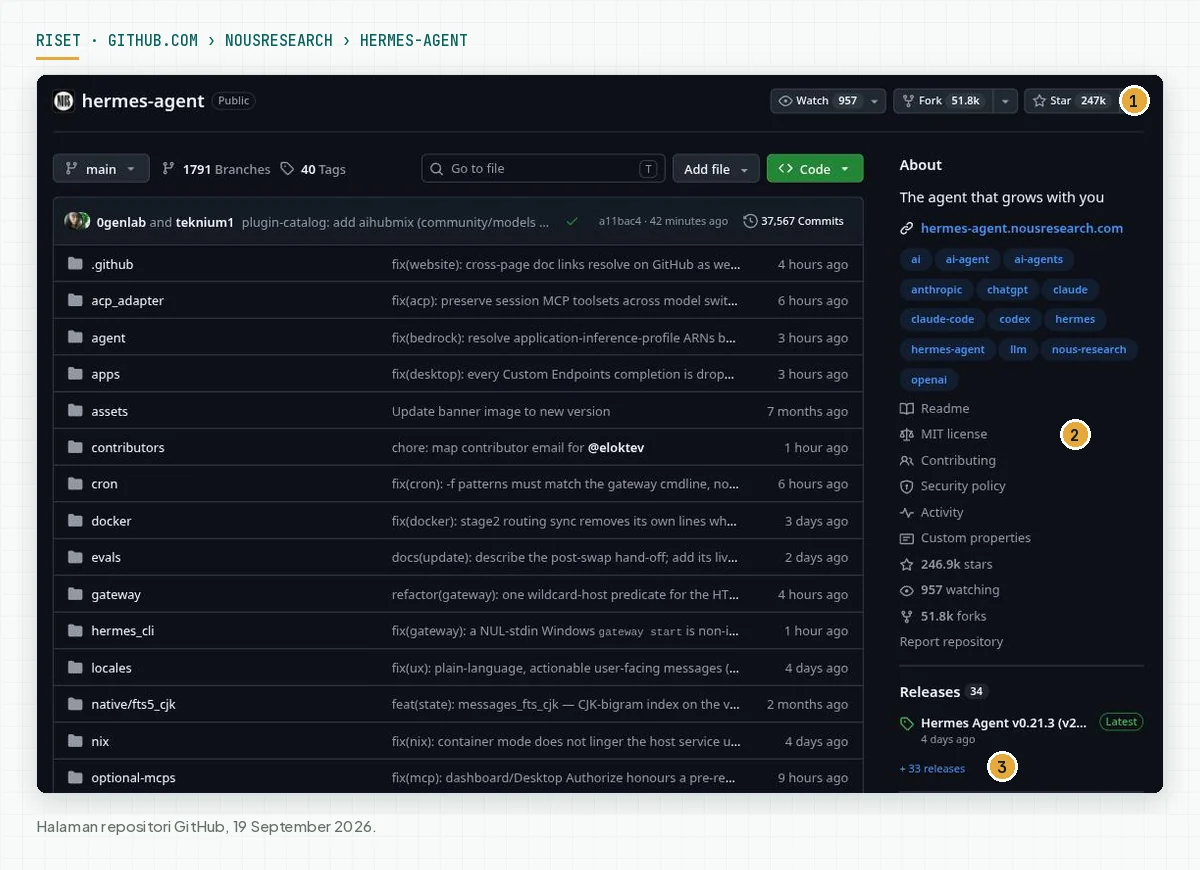Click the folder icon beside cron
1200x870 pixels.
tap(74, 484)
